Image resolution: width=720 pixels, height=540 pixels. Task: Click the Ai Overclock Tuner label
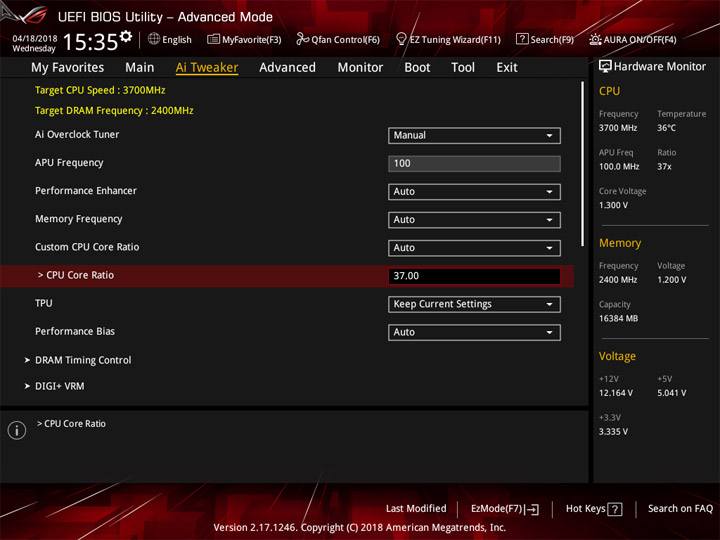(77, 135)
